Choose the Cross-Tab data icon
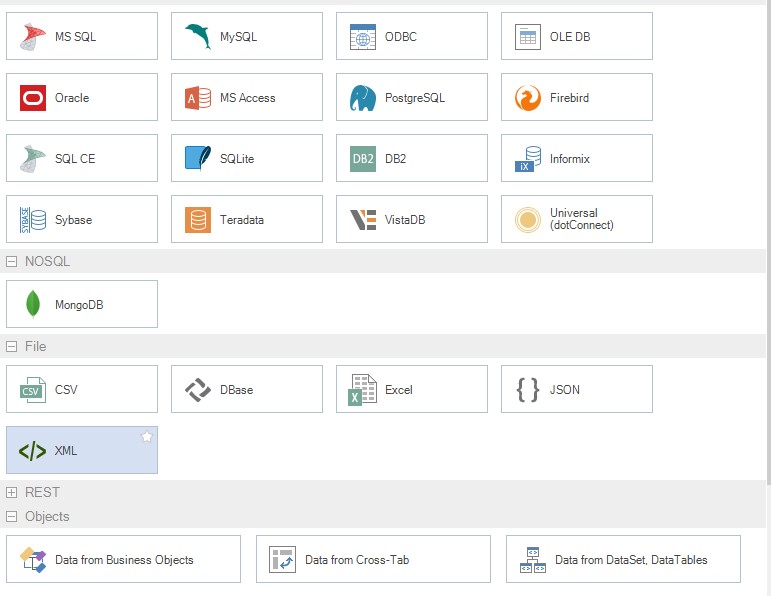771x596 pixels. (282, 560)
